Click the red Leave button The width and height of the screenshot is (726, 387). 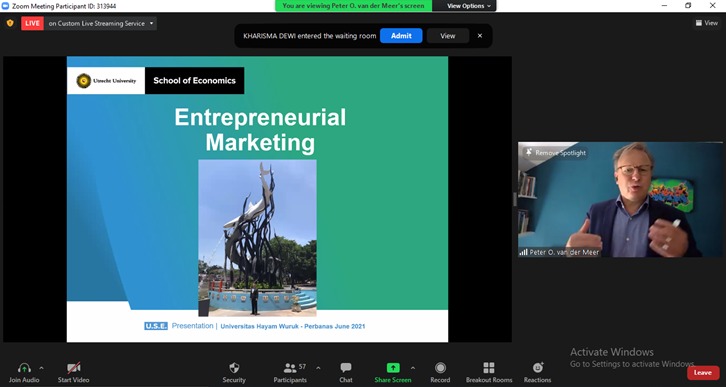pyautogui.click(x=703, y=373)
